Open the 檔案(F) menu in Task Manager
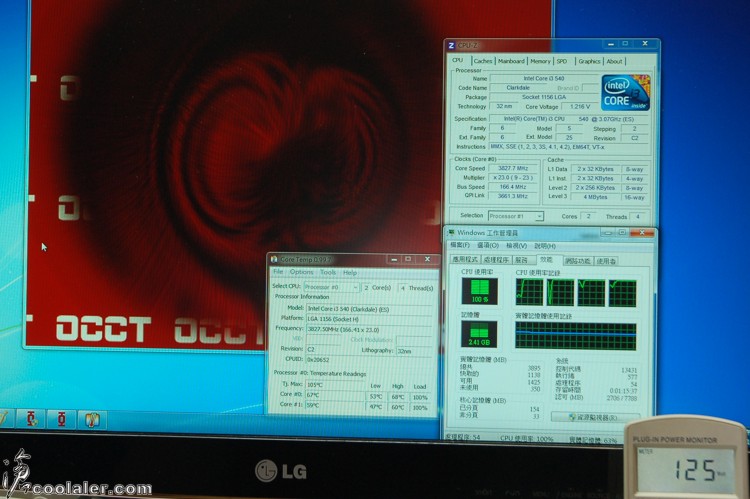750x499 pixels. click(460, 245)
